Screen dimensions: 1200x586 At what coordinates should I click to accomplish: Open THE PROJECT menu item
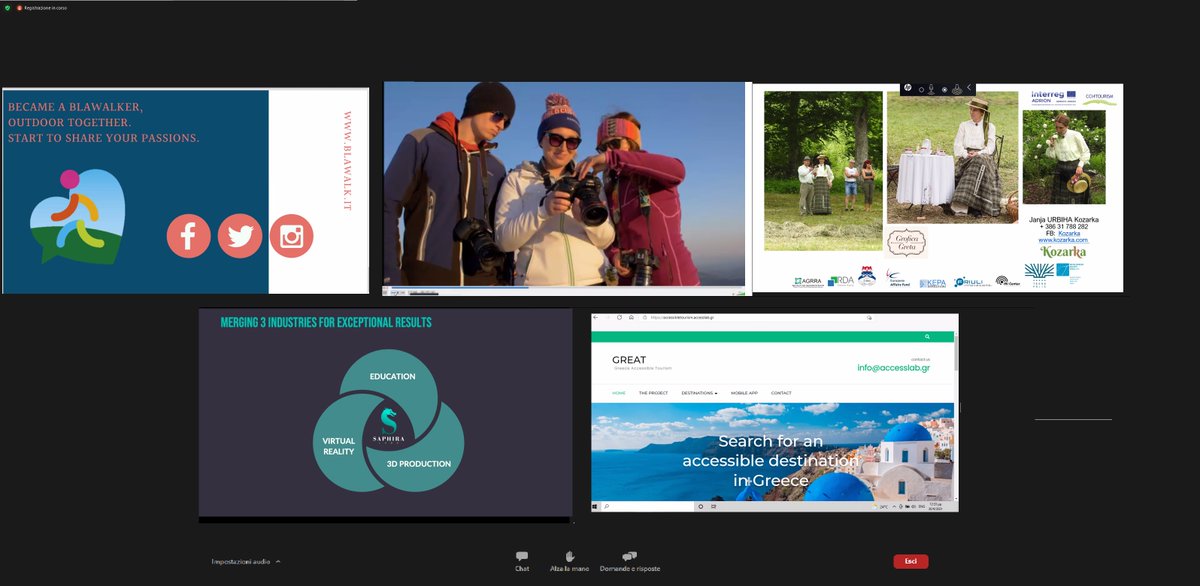pyautogui.click(x=653, y=393)
